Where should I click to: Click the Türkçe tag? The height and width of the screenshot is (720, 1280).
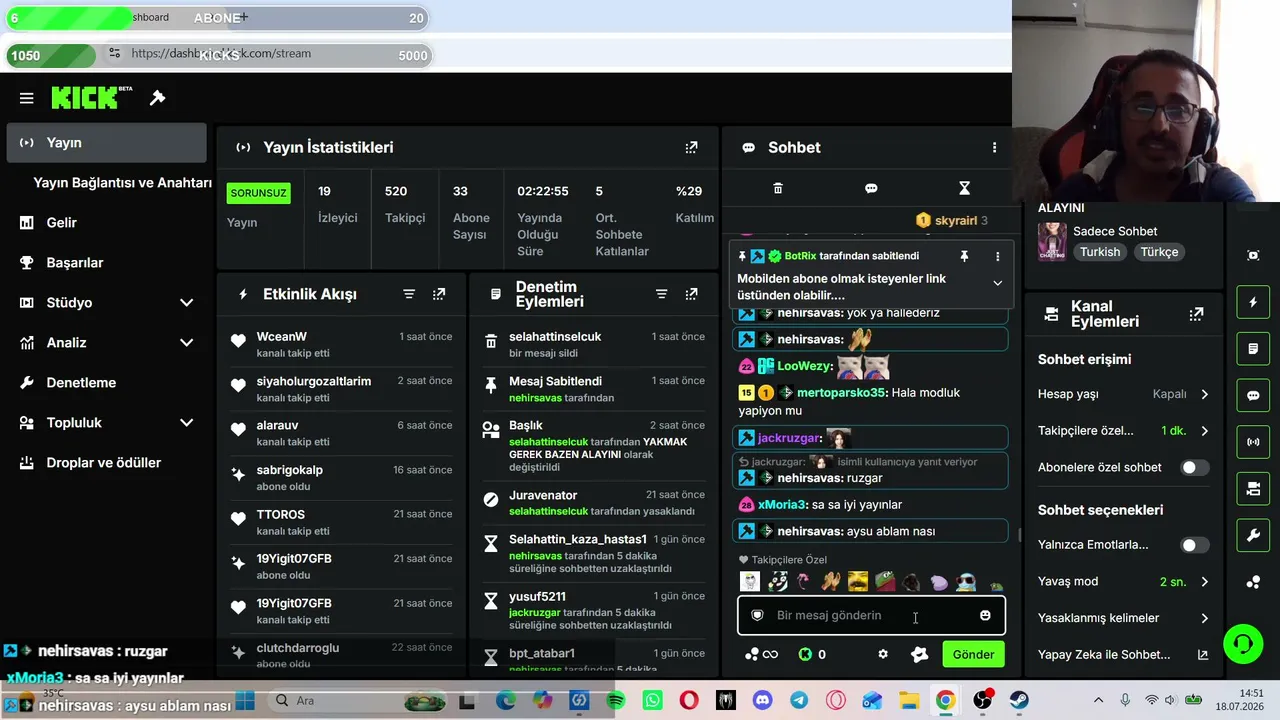coord(1159,252)
